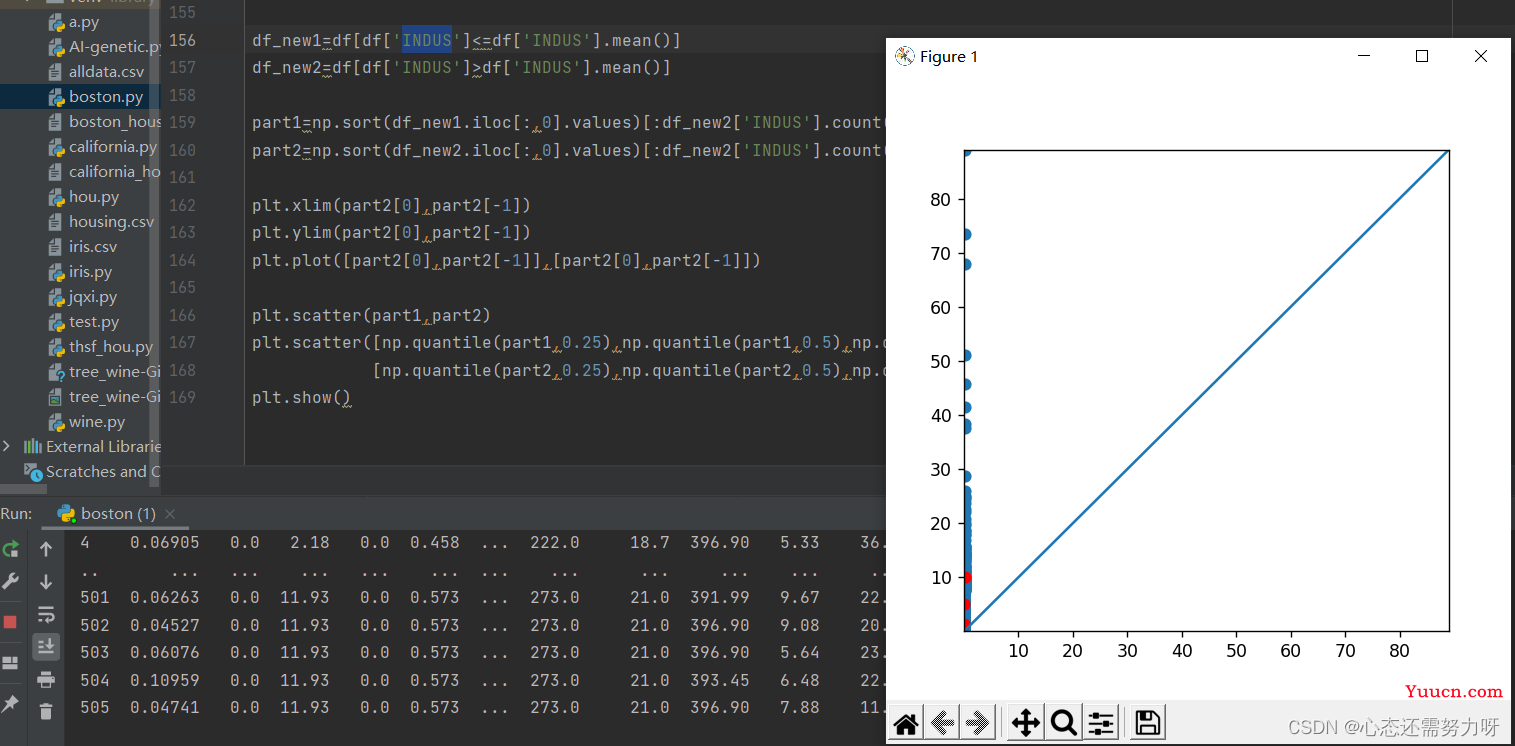Stop the running process with the red square
1515x746 pixels.
(x=11, y=622)
